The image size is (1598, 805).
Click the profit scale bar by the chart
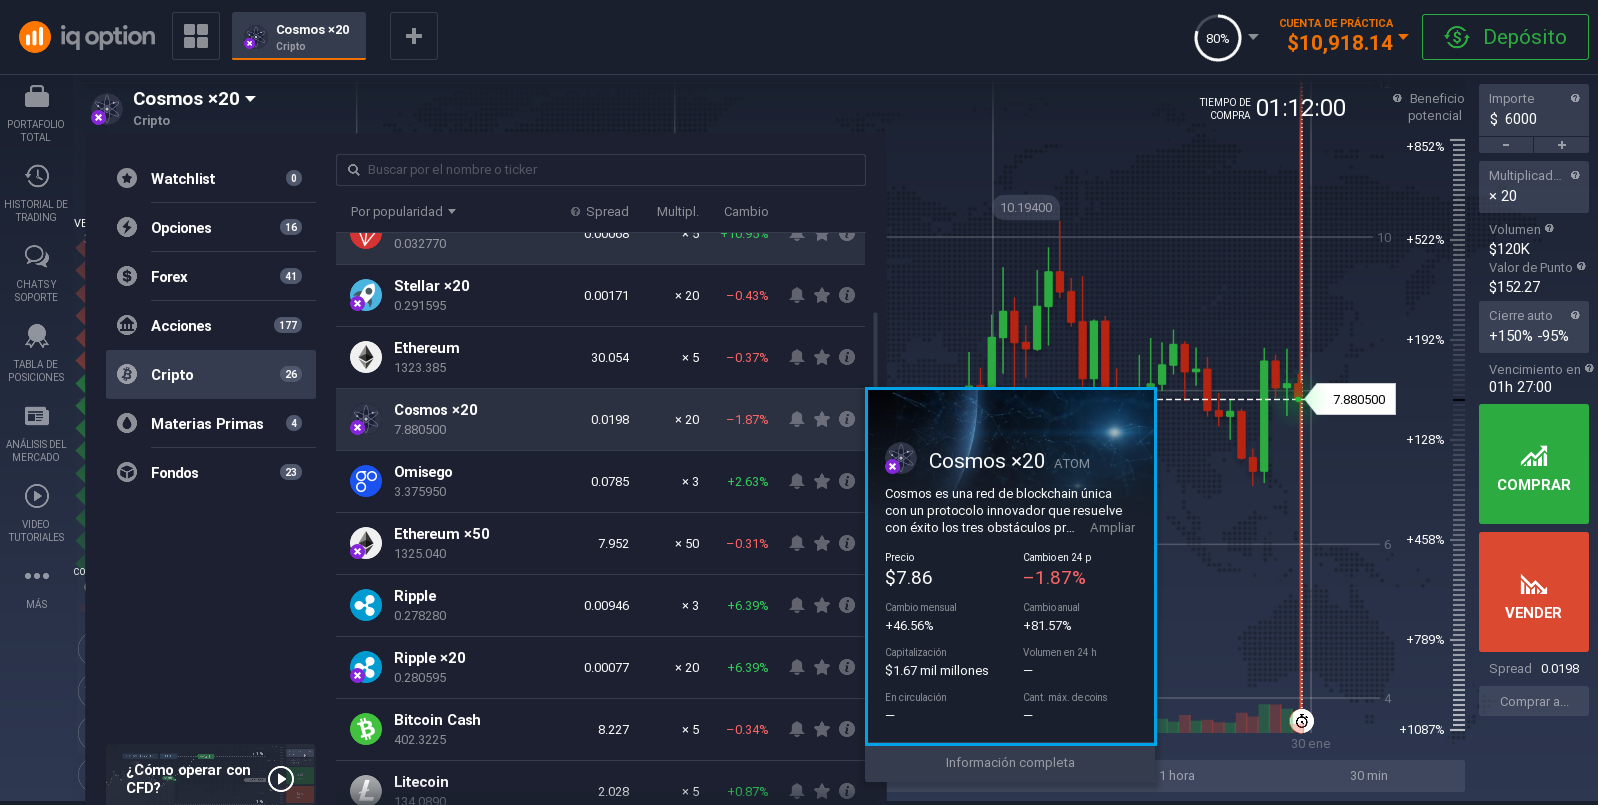[1458, 437]
